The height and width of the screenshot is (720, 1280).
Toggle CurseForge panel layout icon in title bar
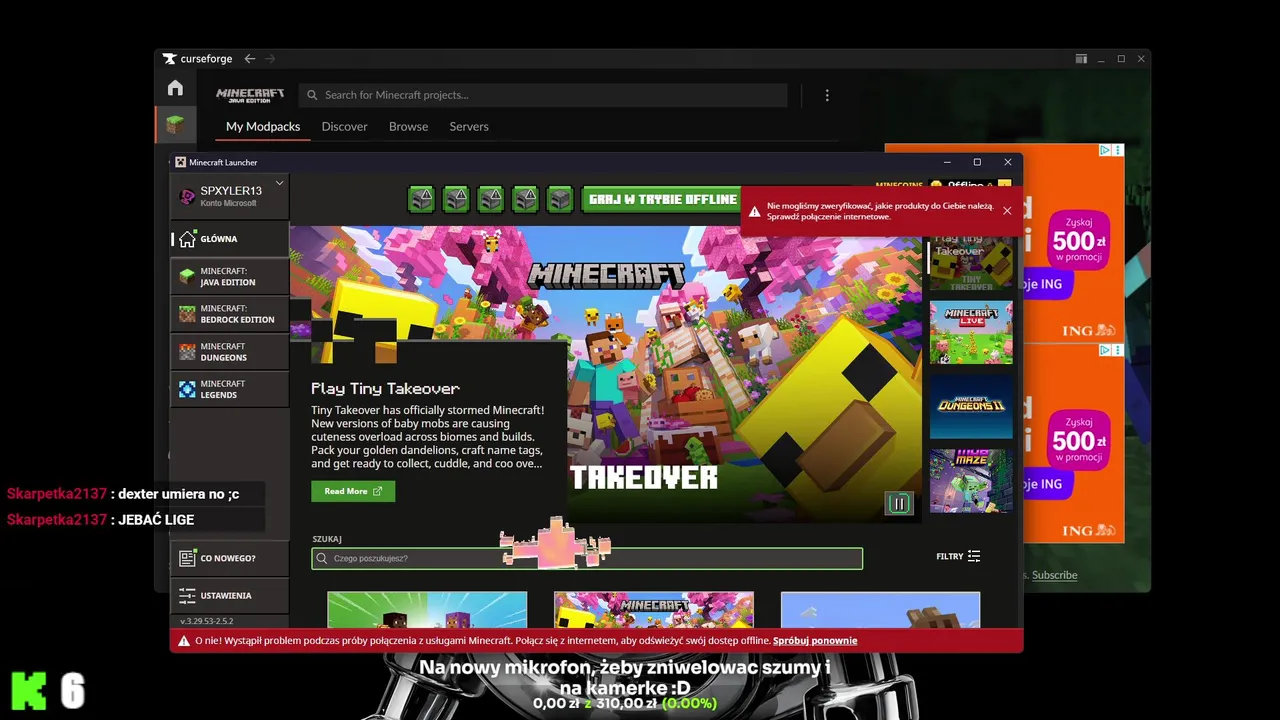point(1081,59)
